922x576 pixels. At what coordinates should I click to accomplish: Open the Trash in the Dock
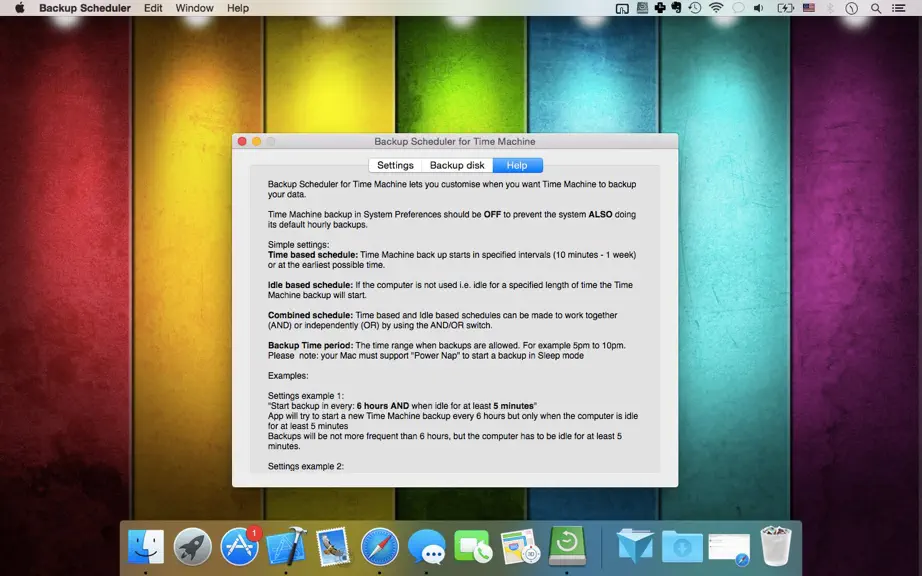tap(776, 546)
